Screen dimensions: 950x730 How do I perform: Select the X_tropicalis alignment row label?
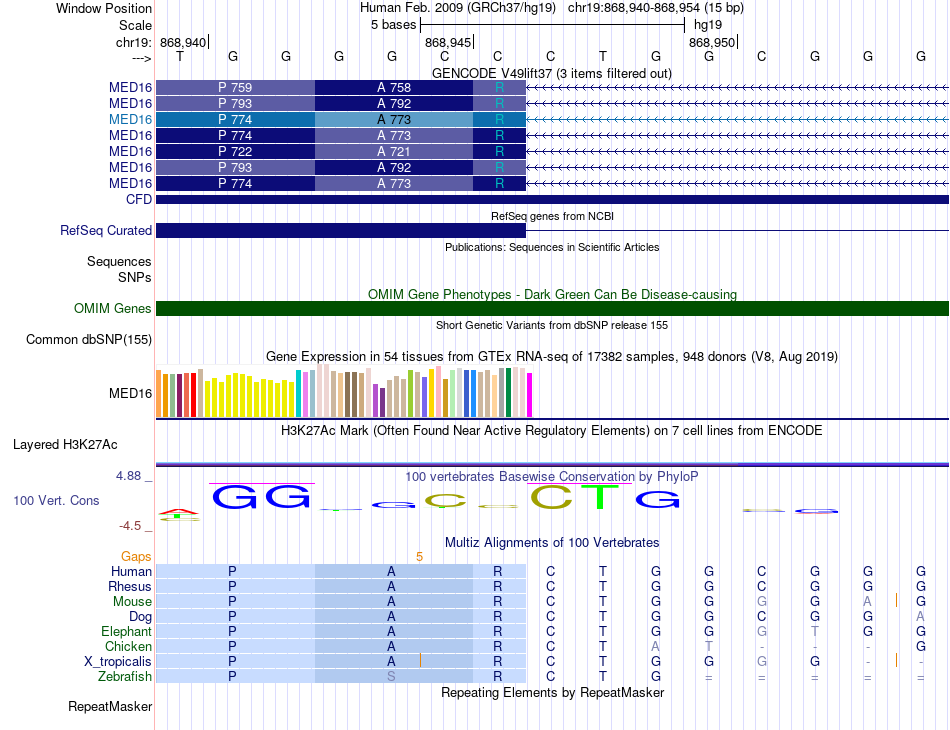pos(118,662)
